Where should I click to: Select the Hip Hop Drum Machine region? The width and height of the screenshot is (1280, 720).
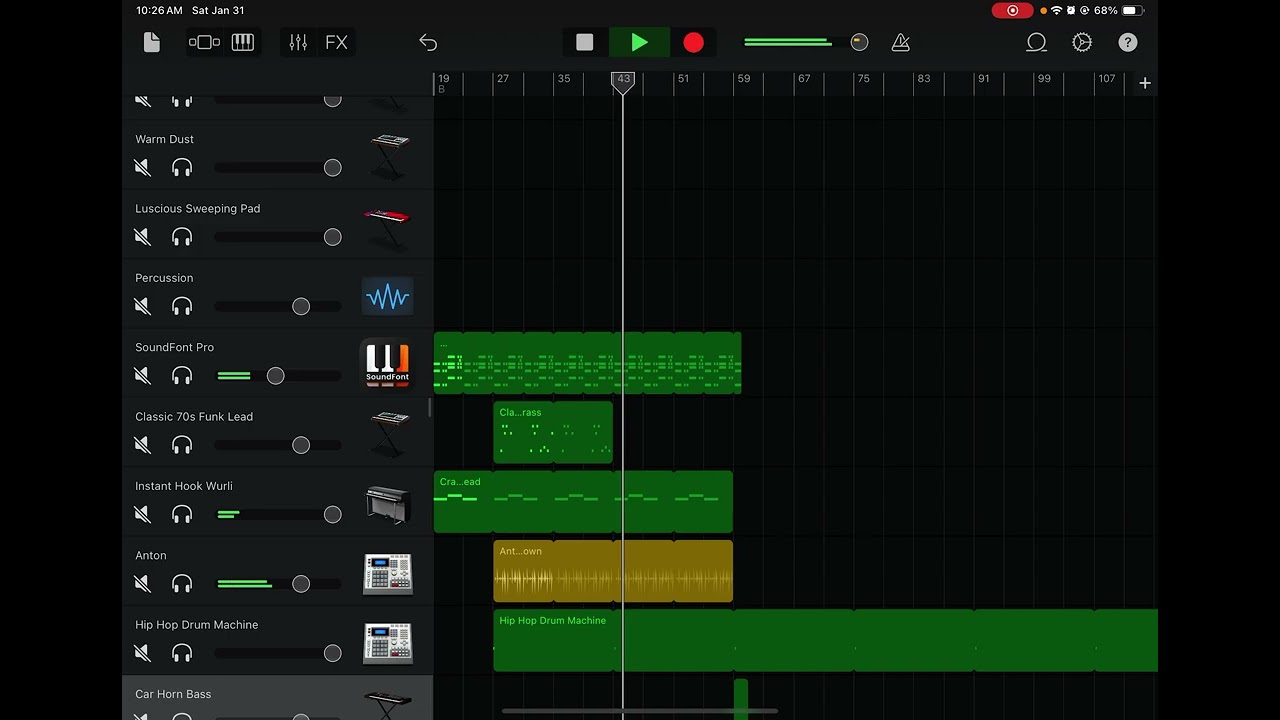click(x=826, y=641)
